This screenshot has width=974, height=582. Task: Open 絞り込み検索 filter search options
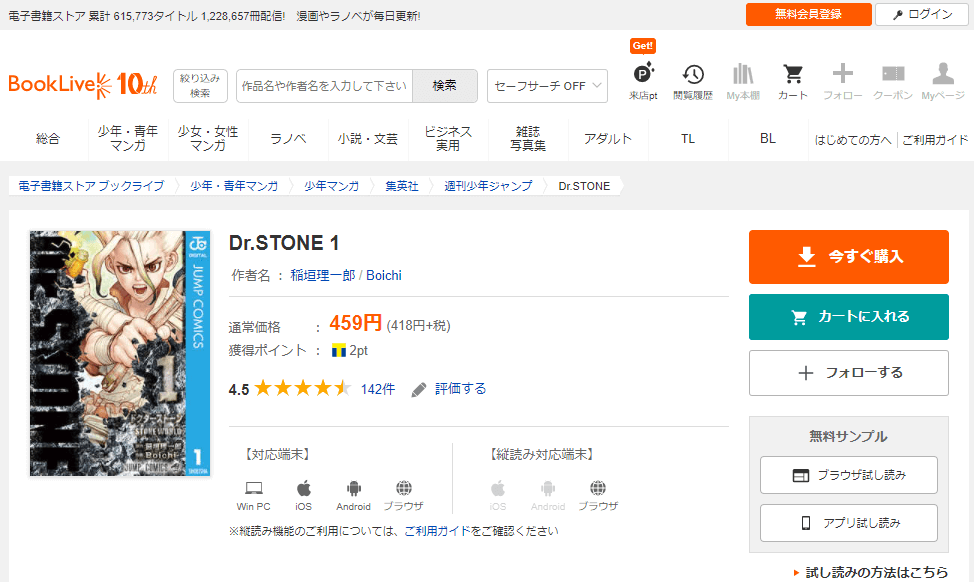[x=200, y=86]
